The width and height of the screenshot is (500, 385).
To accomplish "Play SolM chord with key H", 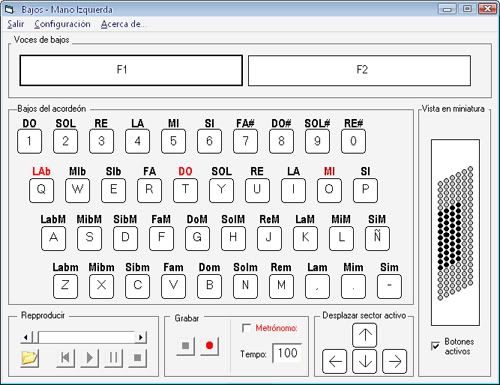I will [234, 238].
